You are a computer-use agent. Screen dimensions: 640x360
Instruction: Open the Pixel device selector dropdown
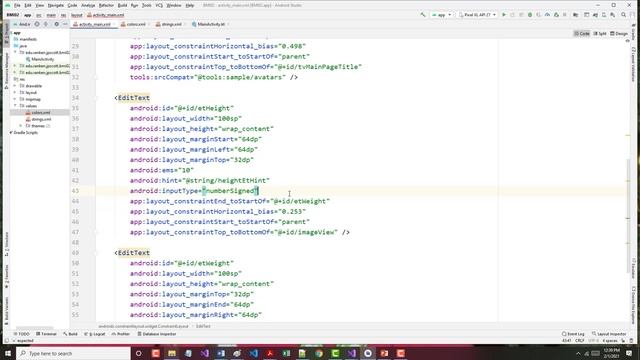click(477, 15)
